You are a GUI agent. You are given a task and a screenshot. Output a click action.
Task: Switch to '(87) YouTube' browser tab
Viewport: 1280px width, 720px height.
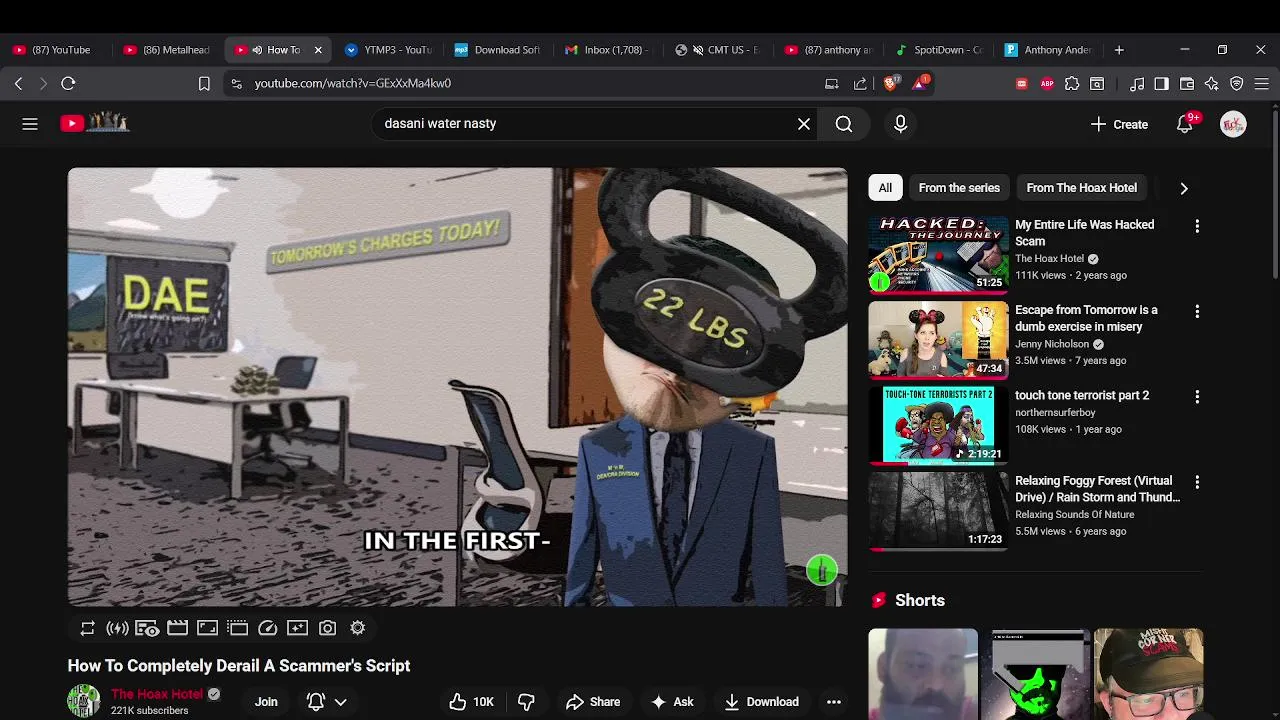[x=52, y=50]
